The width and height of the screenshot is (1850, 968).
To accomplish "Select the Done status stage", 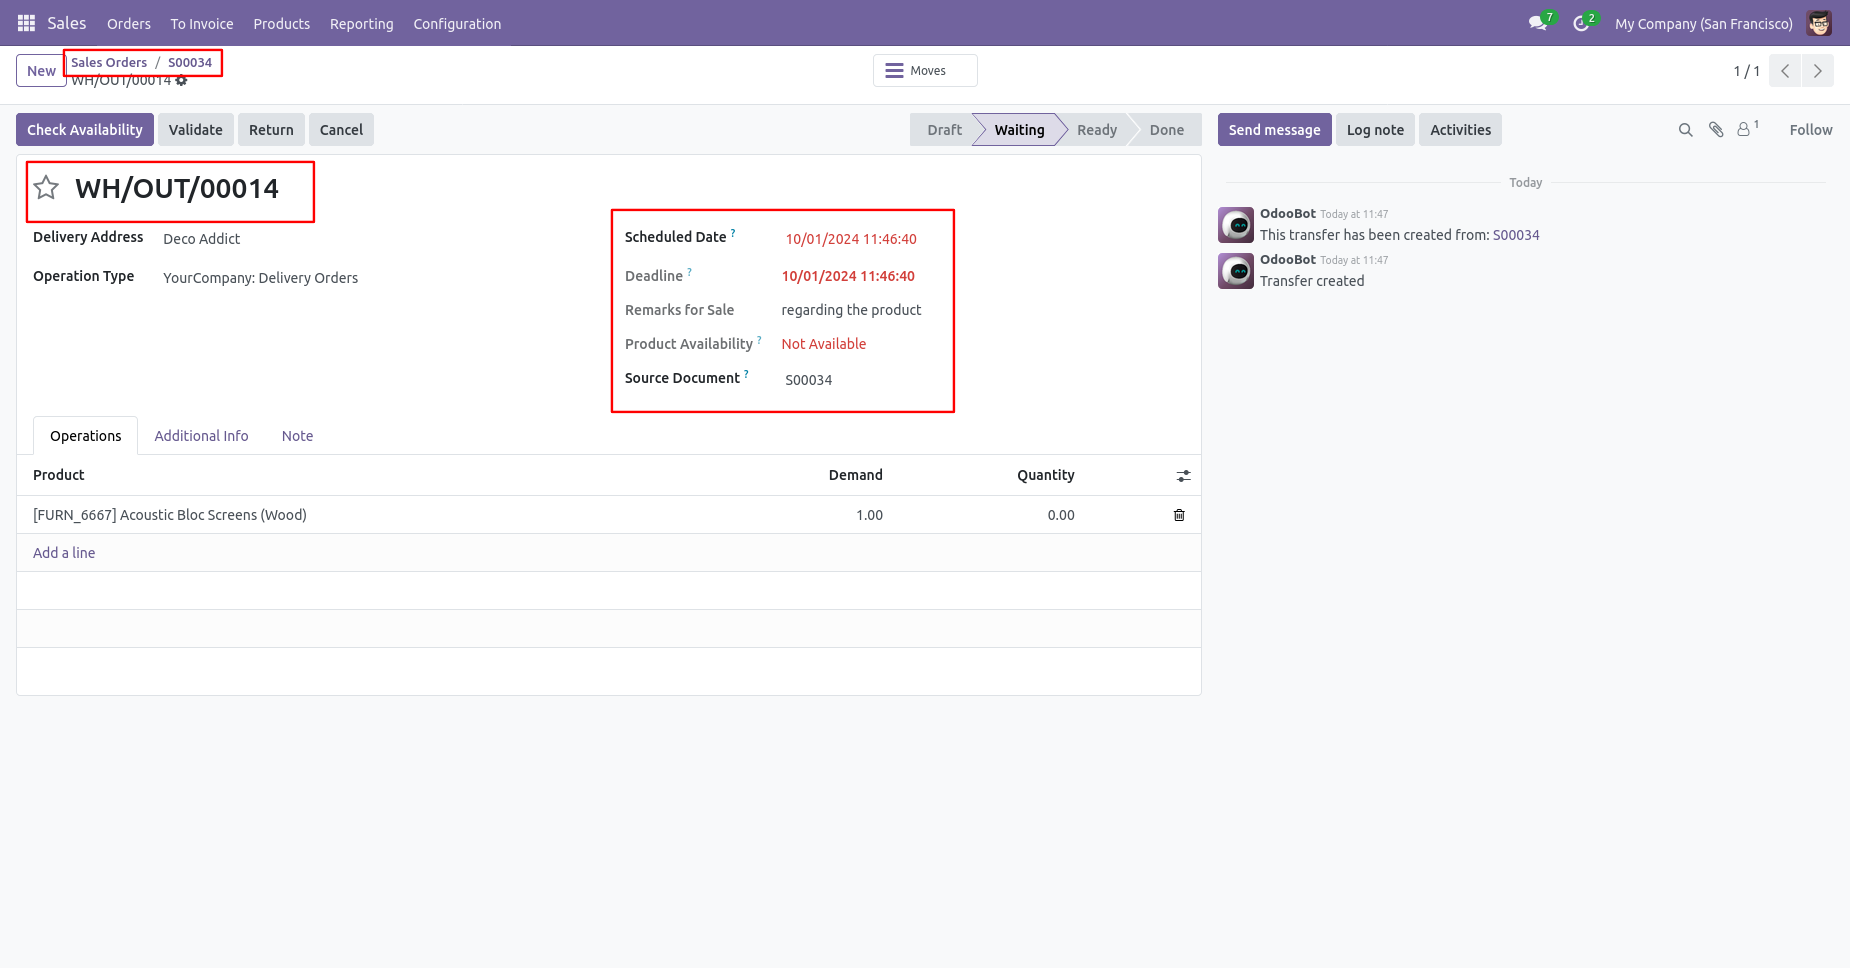I will click(x=1167, y=130).
